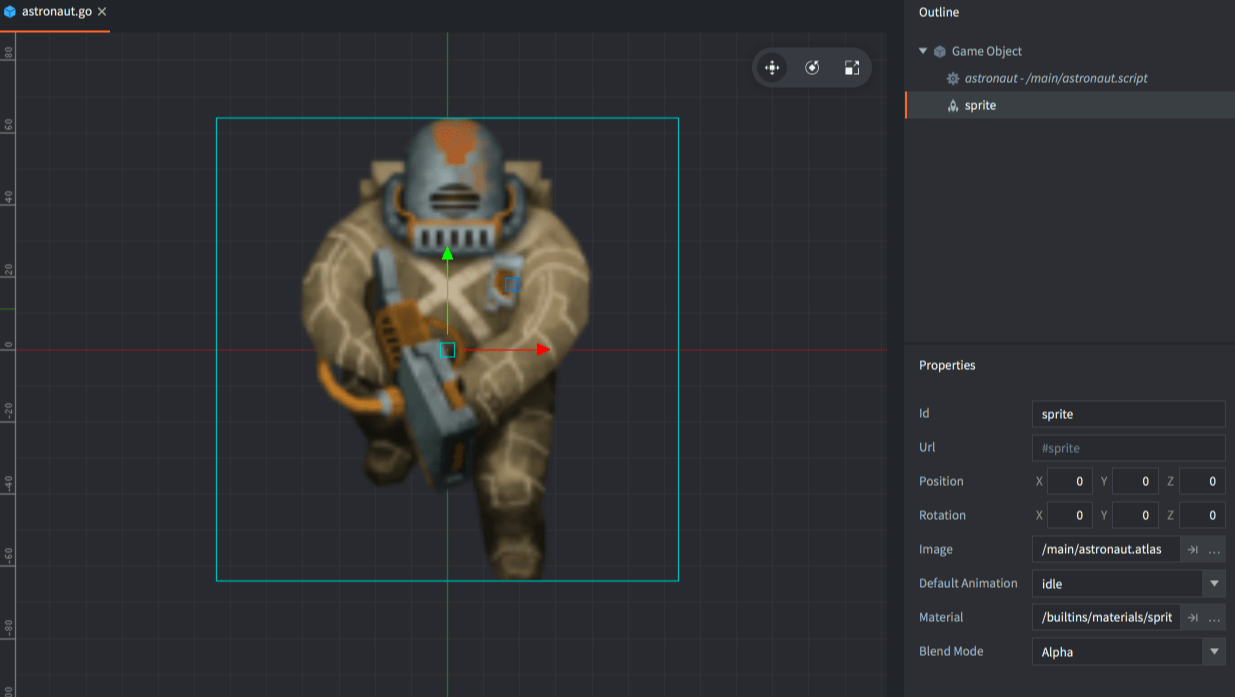
Task: Open the Material resource via arrow icon
Action: click(1192, 618)
